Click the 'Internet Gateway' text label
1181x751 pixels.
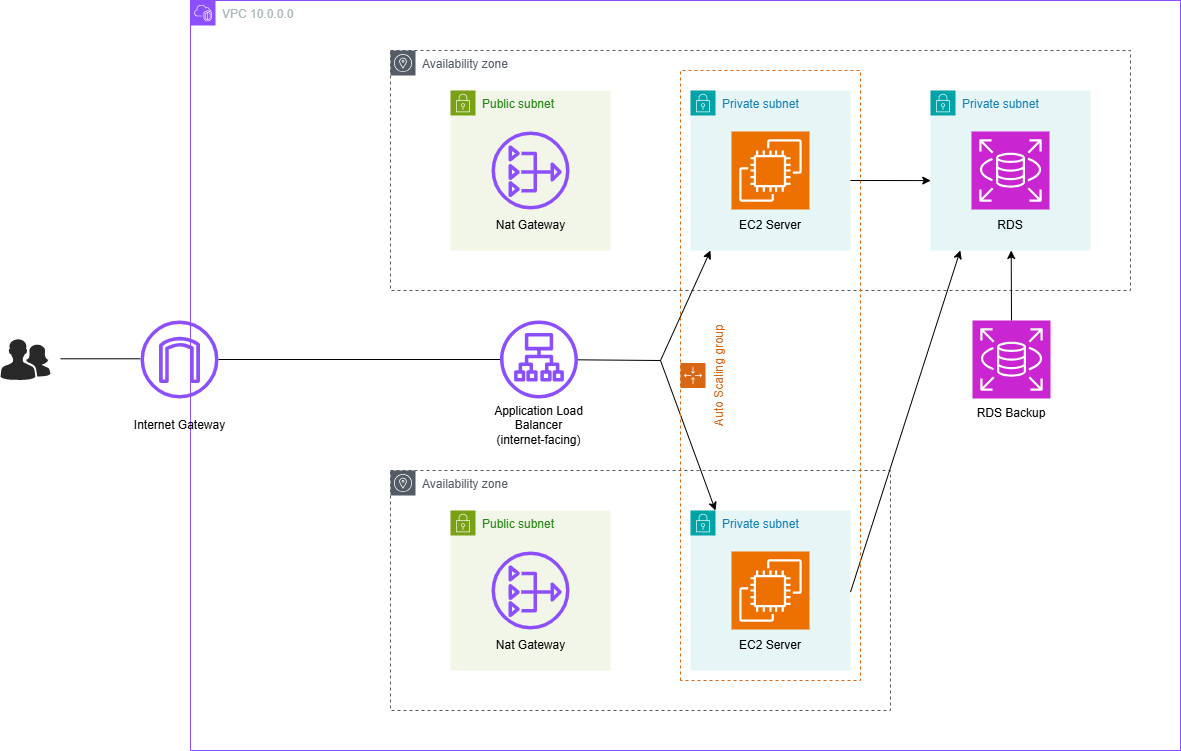pyautogui.click(x=179, y=425)
